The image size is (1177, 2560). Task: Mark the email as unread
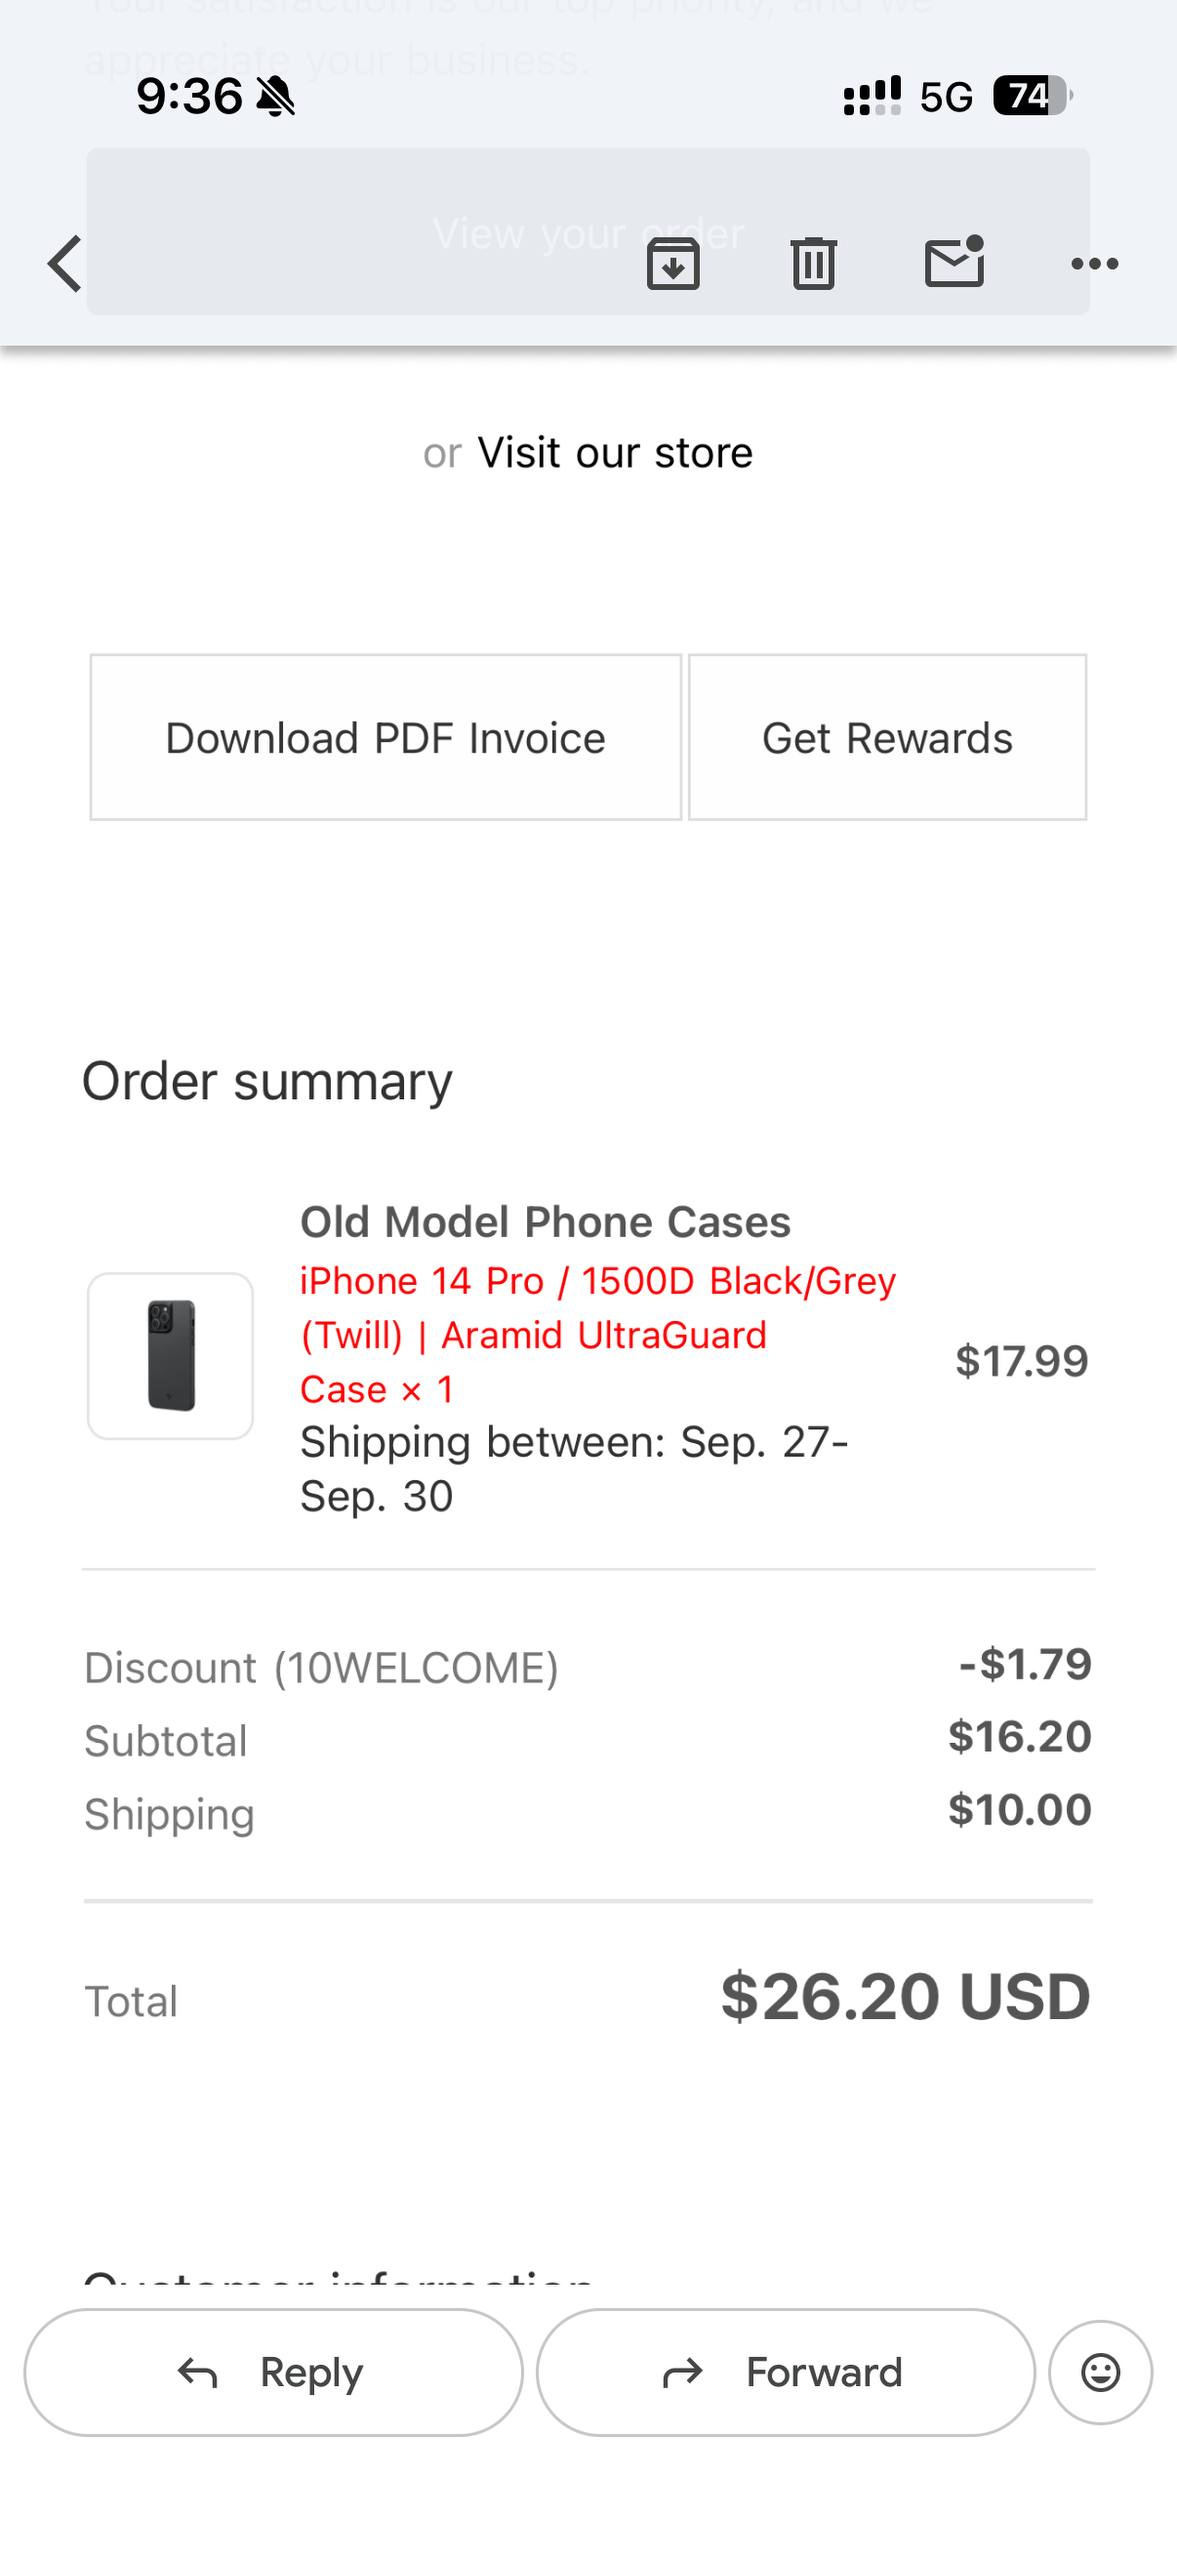954,263
